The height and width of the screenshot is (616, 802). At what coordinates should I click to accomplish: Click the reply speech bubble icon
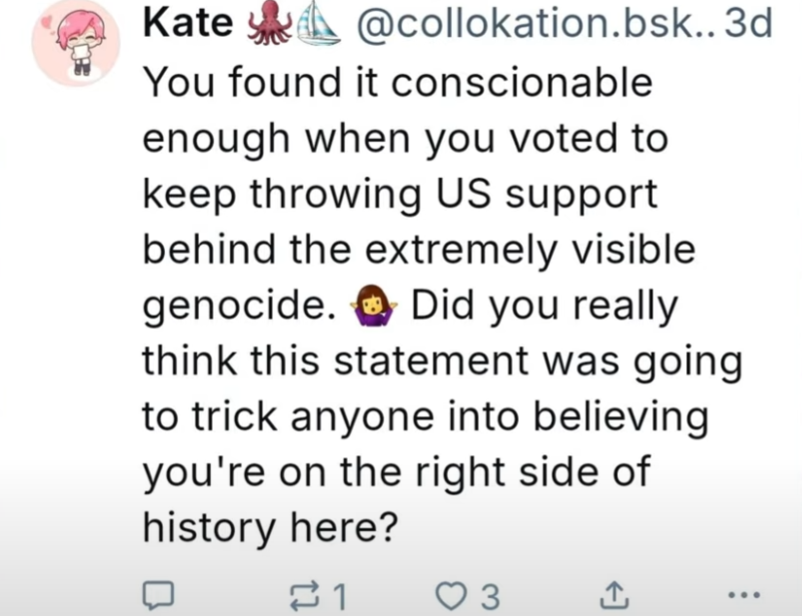(158, 595)
